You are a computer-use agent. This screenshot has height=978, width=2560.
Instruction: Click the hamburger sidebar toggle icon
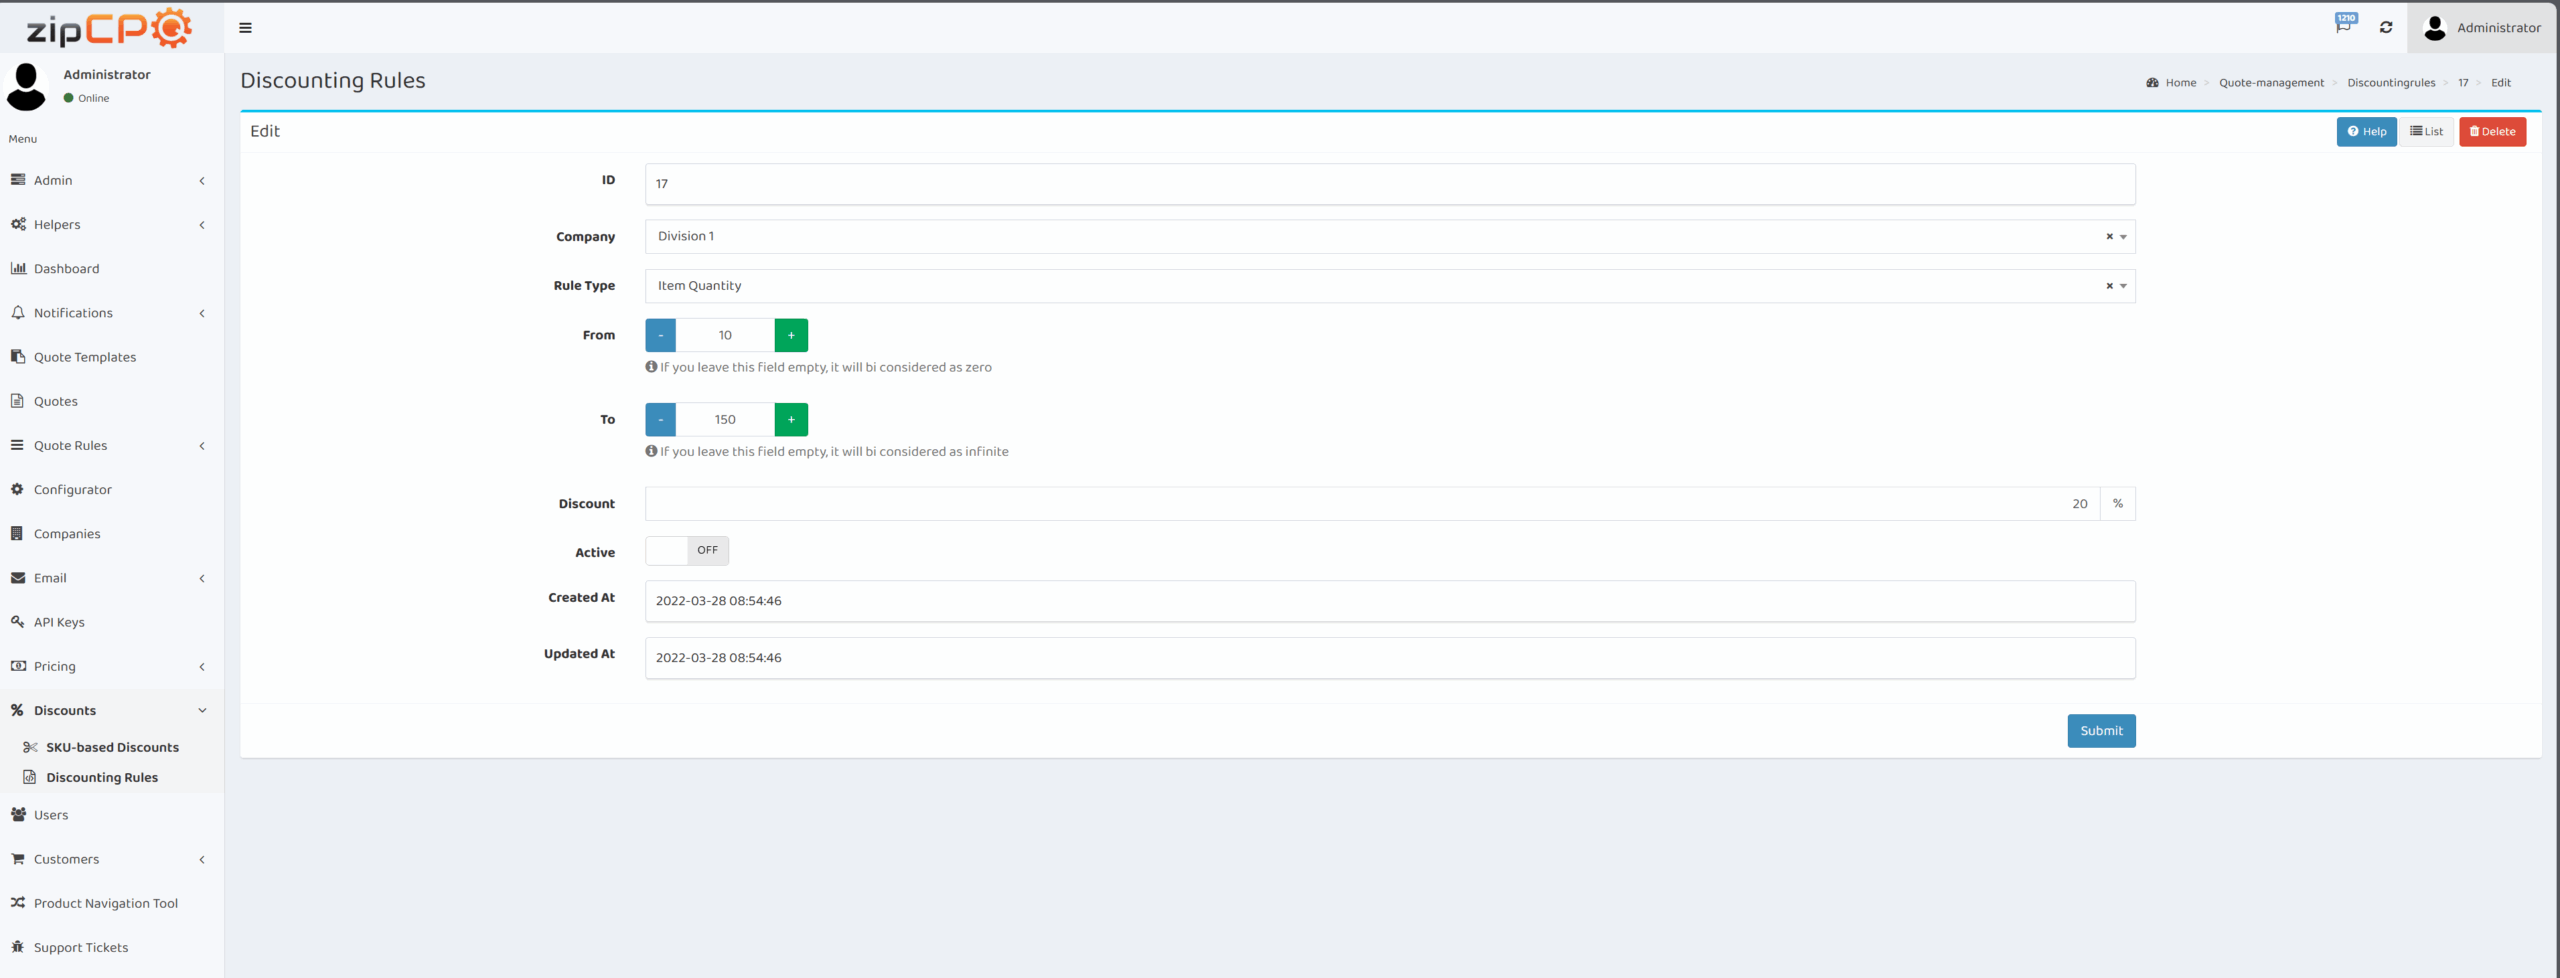tap(245, 28)
